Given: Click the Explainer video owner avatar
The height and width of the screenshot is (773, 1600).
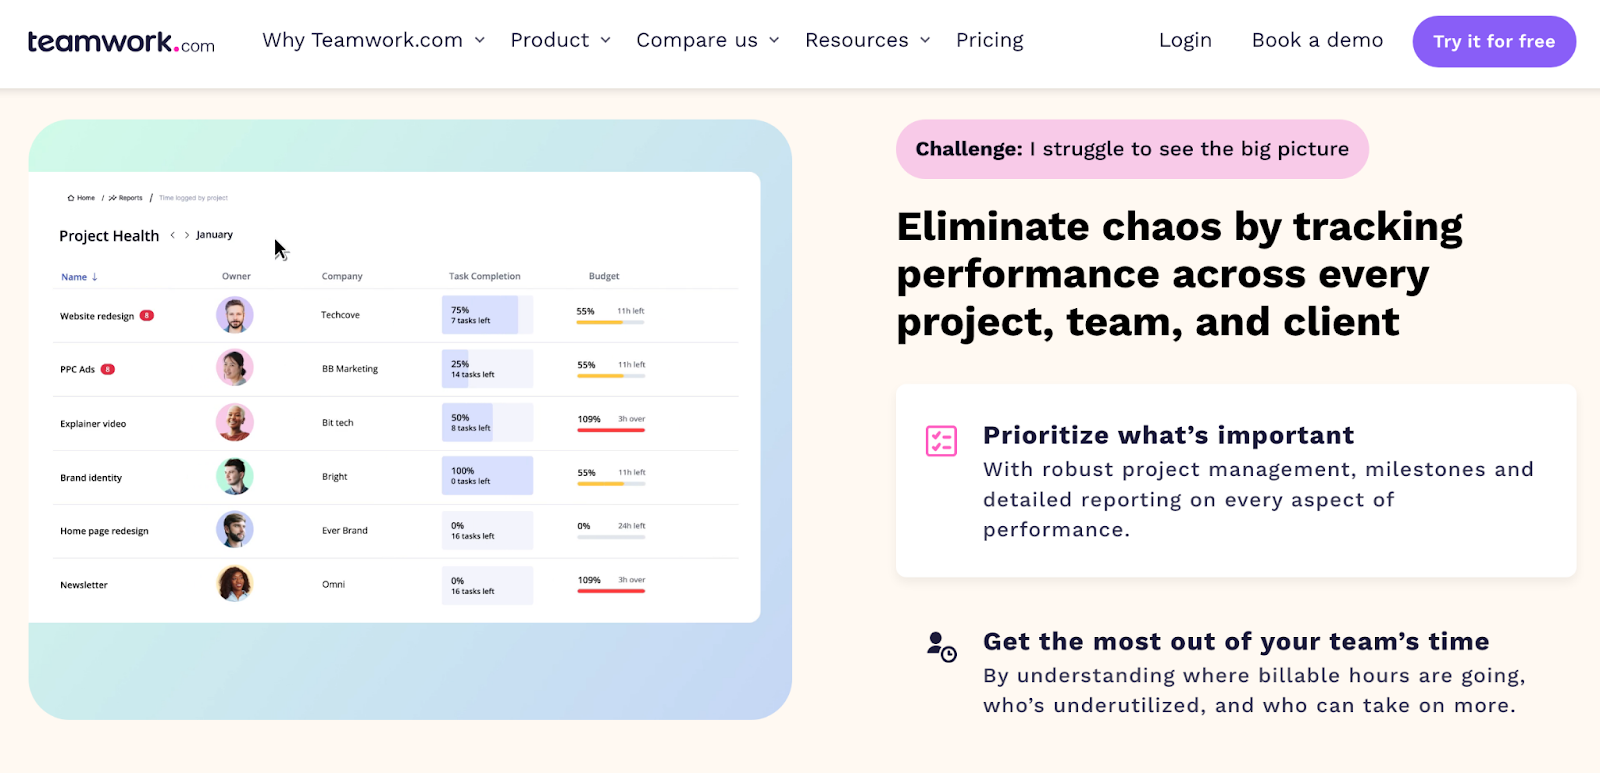Looking at the screenshot, I should click(235, 423).
